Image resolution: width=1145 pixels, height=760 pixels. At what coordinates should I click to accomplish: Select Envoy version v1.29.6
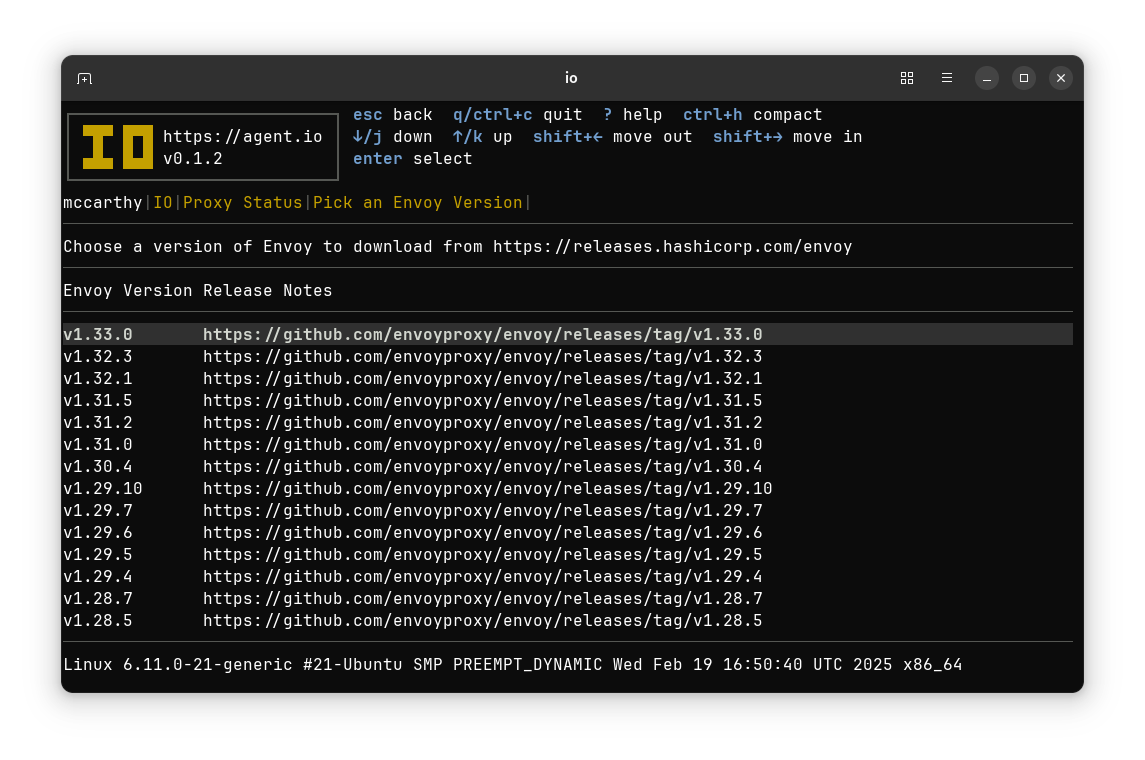click(98, 533)
